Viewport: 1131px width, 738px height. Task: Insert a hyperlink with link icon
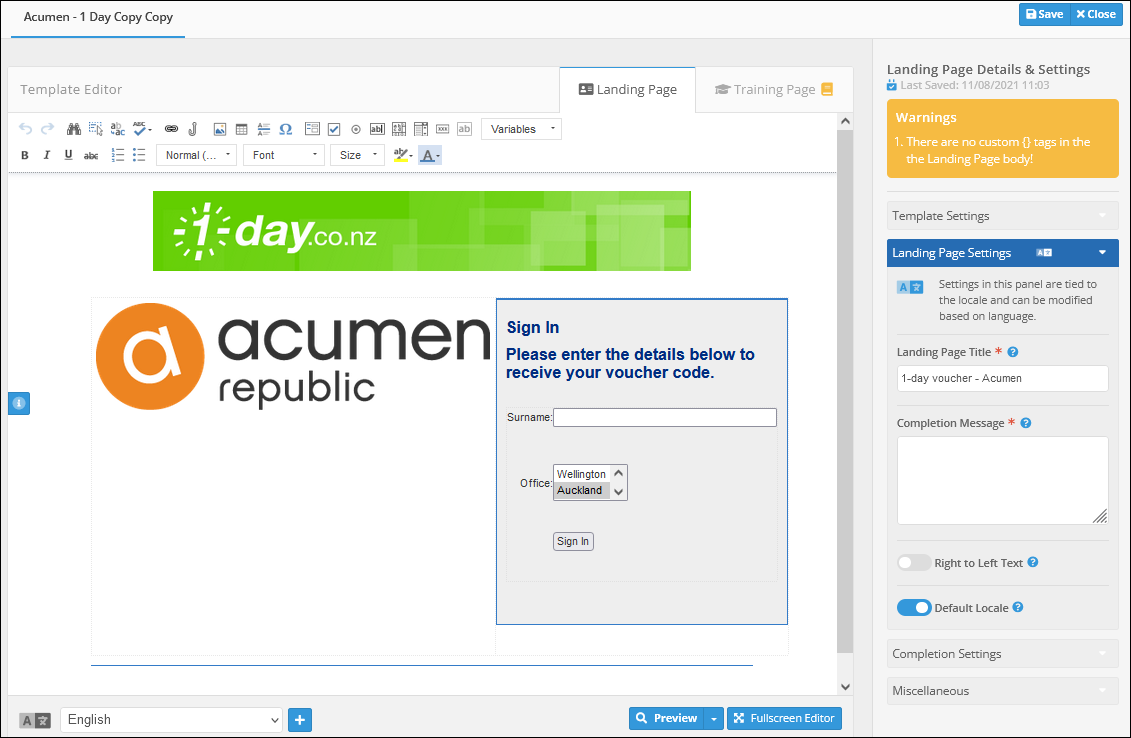coord(171,129)
